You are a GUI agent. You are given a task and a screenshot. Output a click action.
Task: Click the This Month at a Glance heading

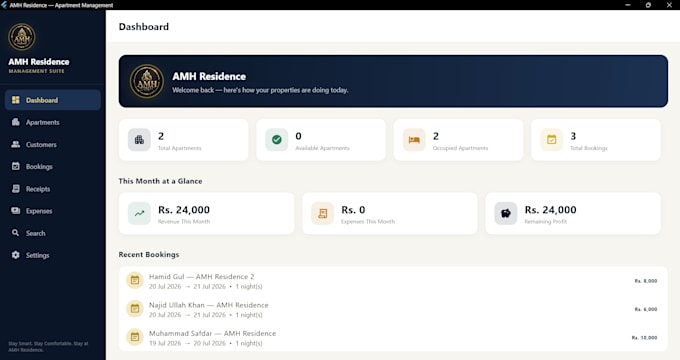coord(160,181)
